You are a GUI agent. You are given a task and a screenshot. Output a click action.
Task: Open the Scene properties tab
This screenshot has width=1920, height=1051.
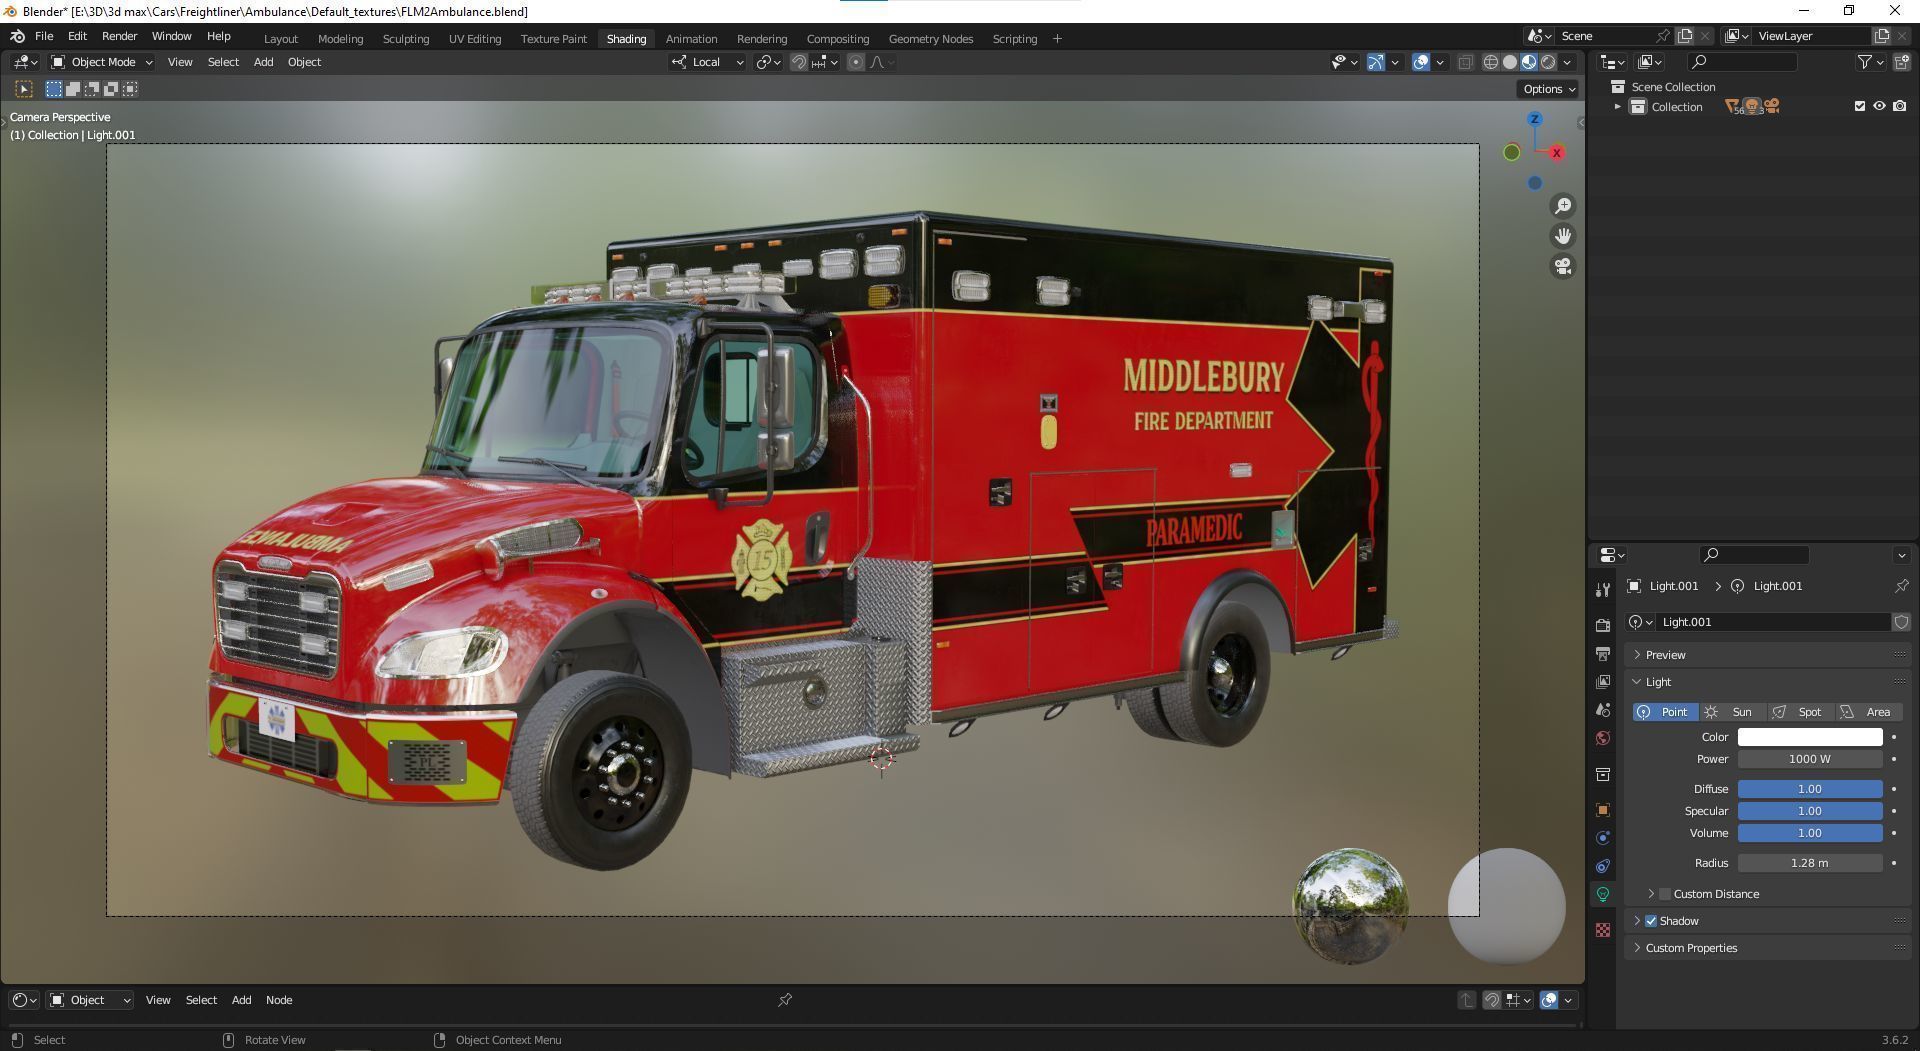1603,709
